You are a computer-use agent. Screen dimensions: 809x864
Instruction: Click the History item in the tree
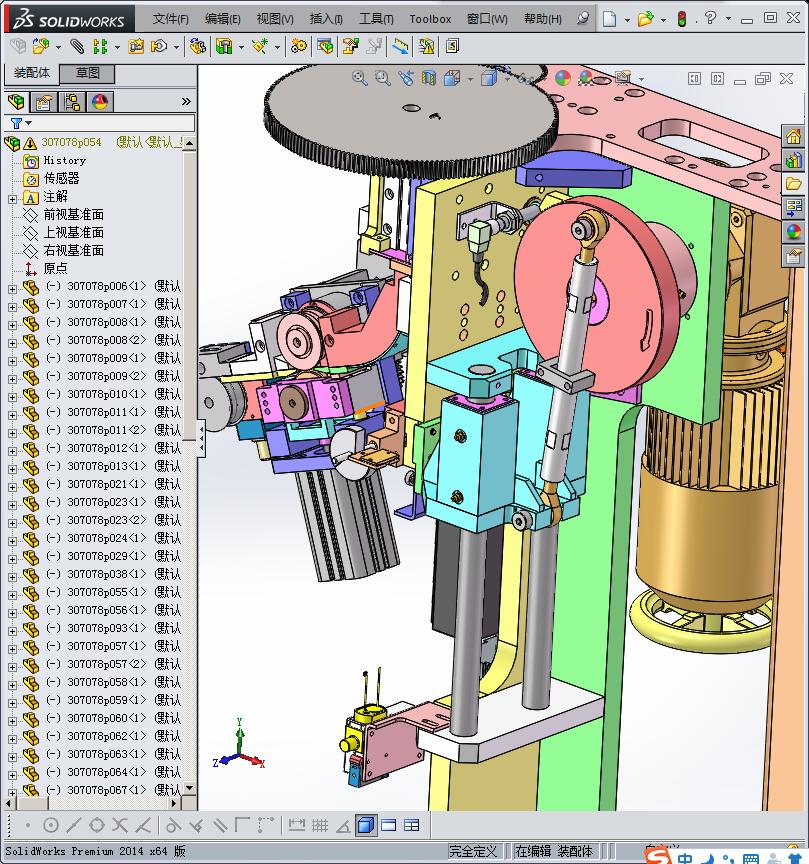coord(64,161)
